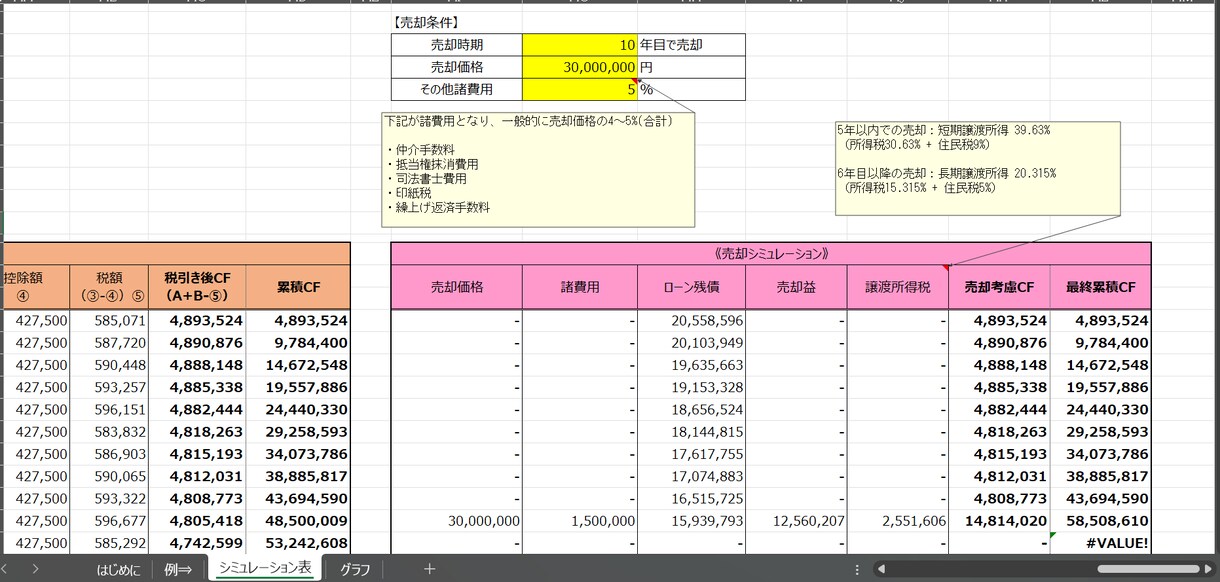Viewport: 1220px width, 582px height.
Task: Click the loan balance cell 16,515,725
Action: tap(691, 498)
